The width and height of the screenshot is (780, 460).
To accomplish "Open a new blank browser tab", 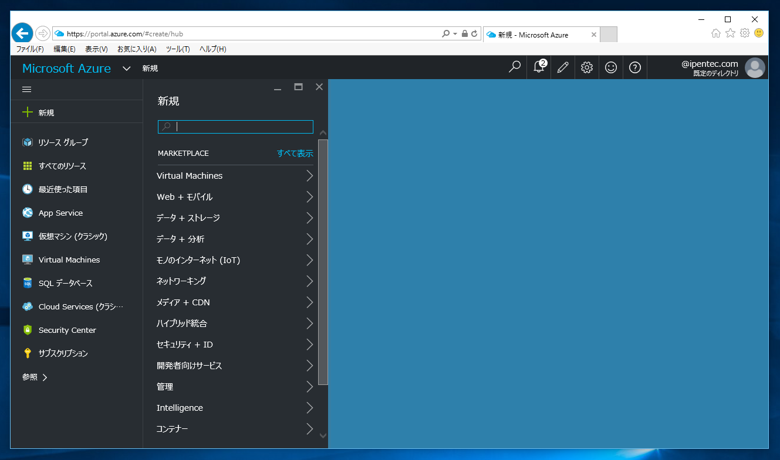I will [x=608, y=34].
